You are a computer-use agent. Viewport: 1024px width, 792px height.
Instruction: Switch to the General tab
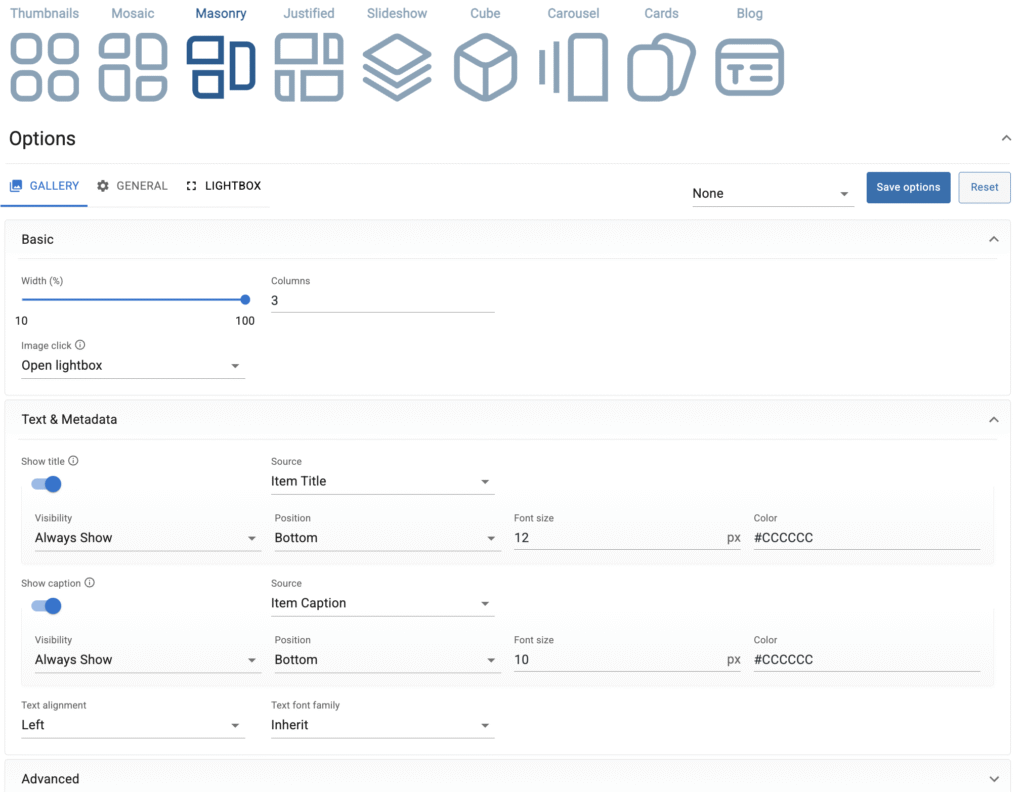coord(132,186)
